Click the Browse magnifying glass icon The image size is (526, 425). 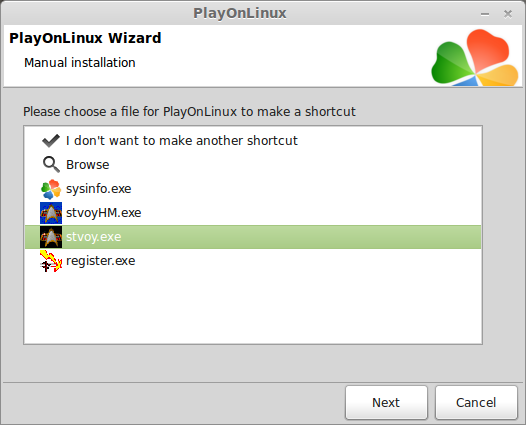pyautogui.click(x=51, y=165)
